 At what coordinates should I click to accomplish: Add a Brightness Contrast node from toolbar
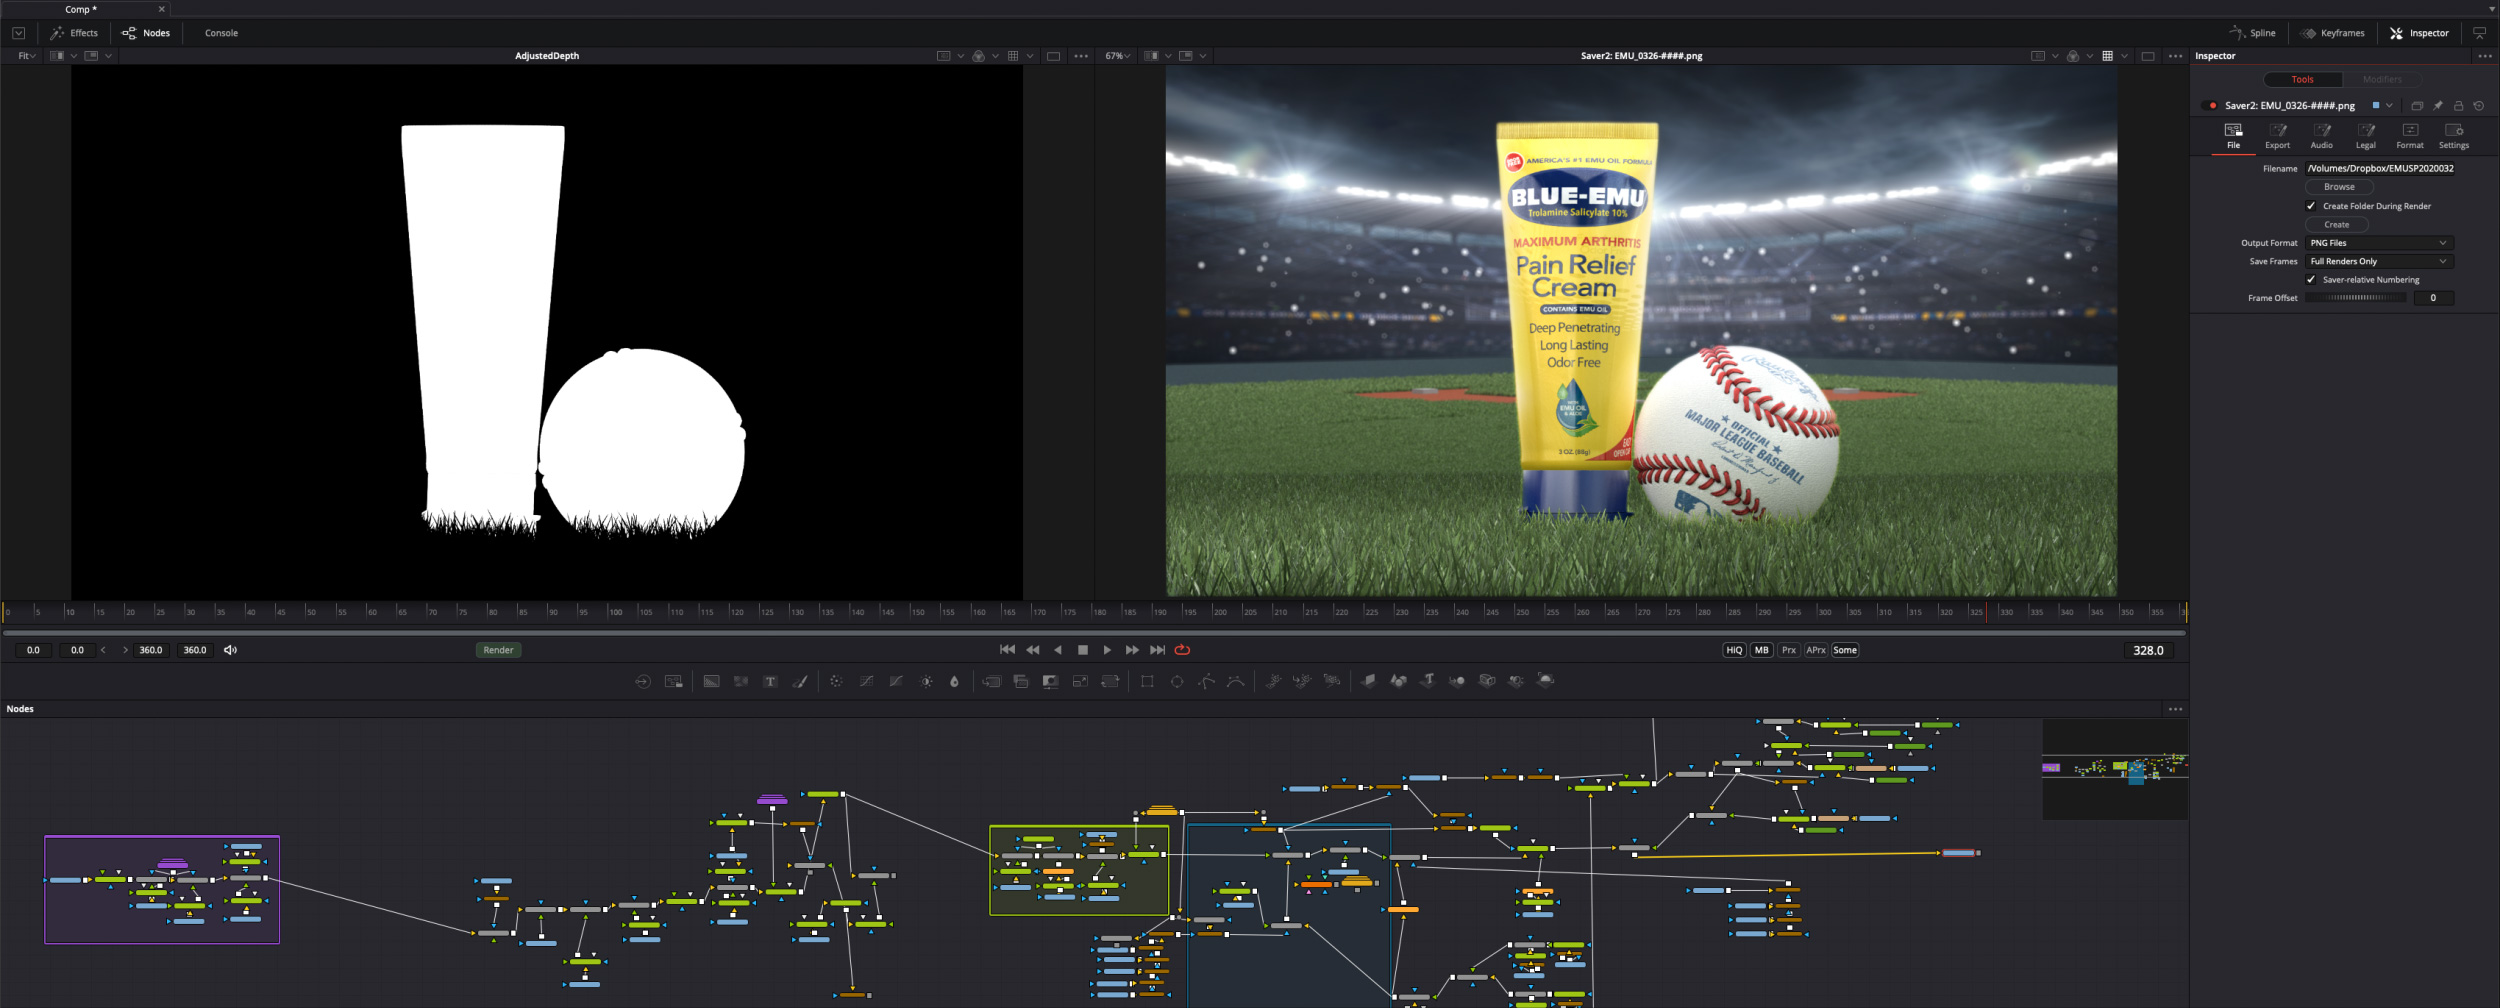click(x=926, y=681)
